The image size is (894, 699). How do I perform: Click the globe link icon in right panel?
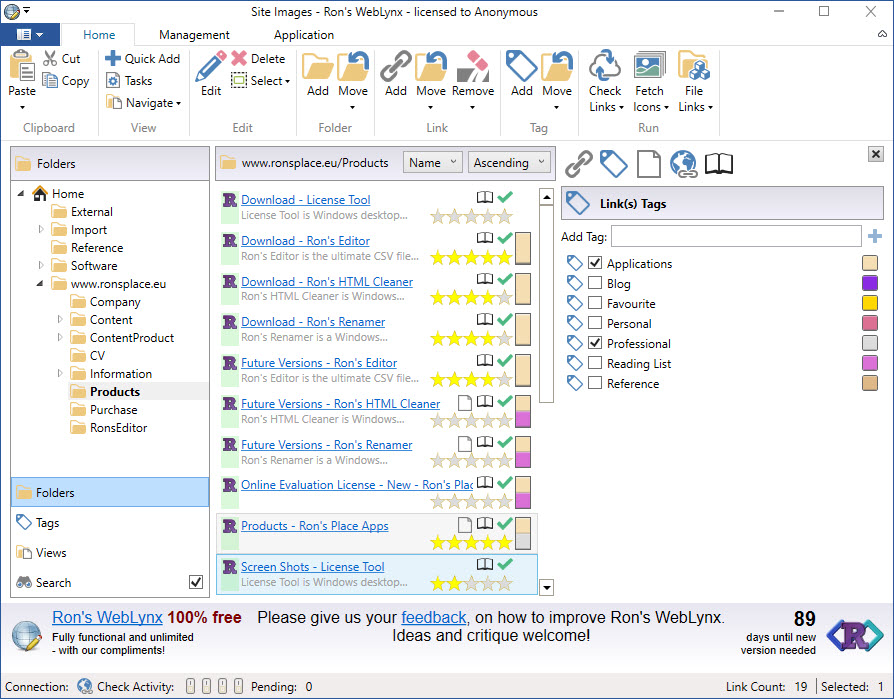683,163
